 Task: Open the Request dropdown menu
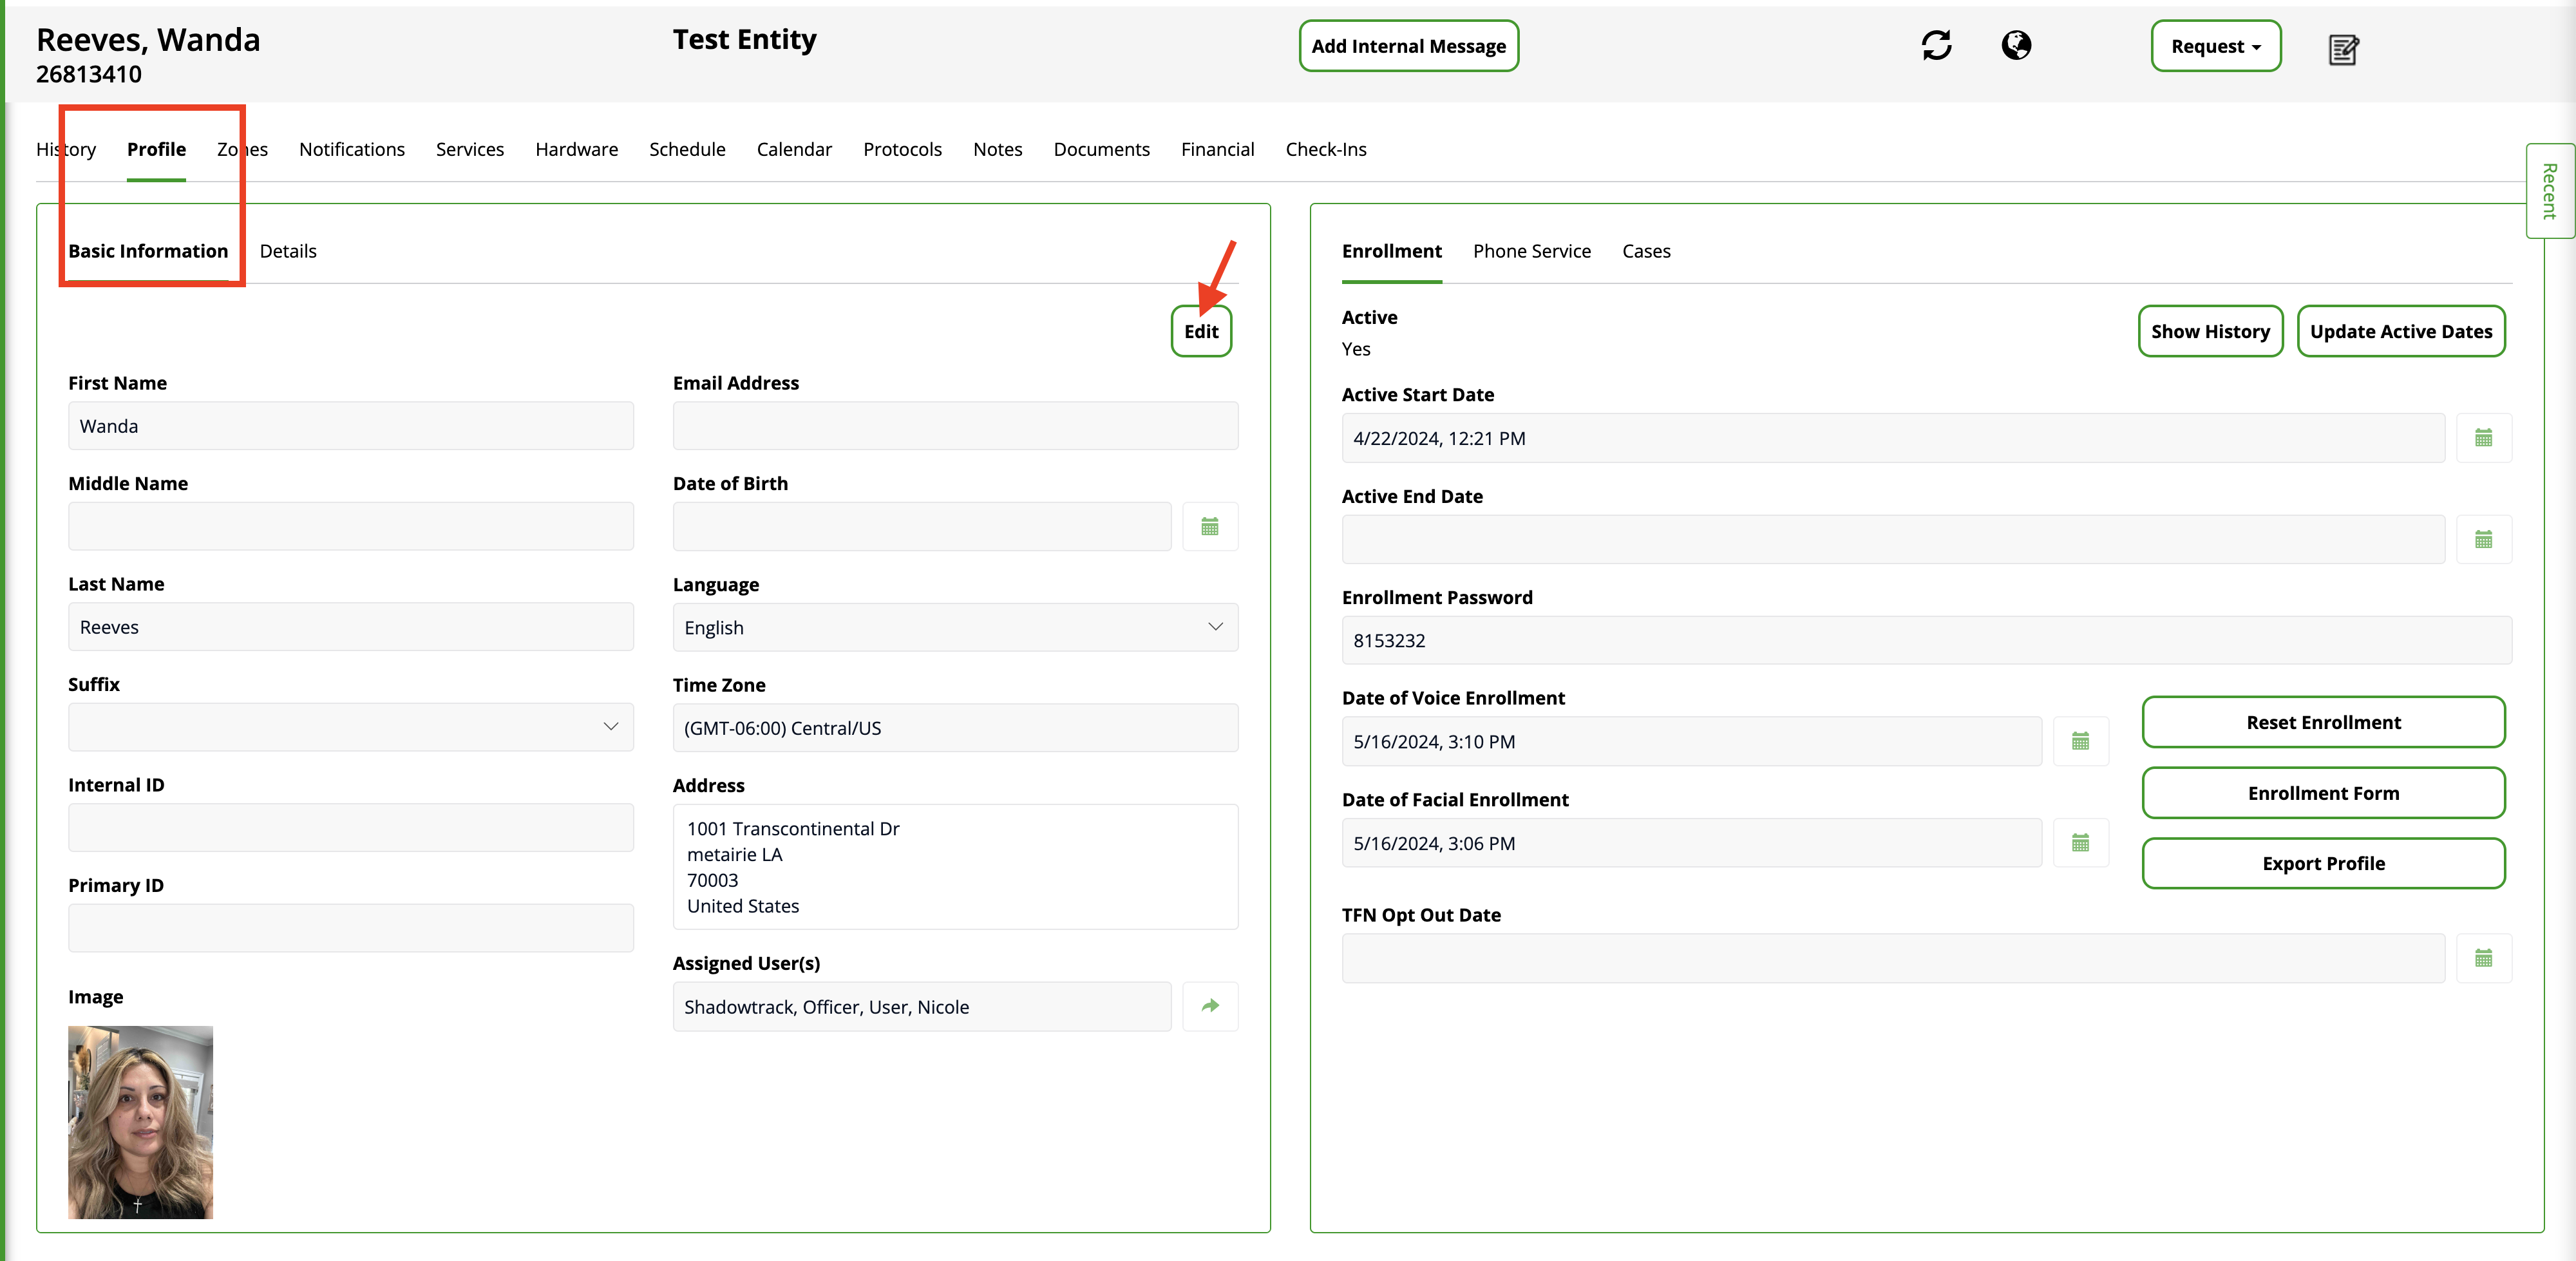point(2215,46)
